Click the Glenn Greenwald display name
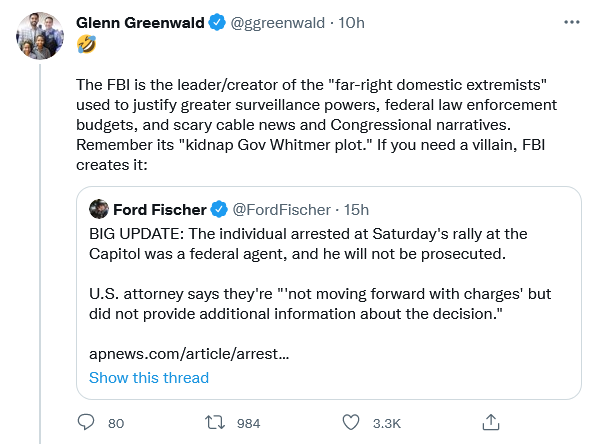 pos(140,23)
